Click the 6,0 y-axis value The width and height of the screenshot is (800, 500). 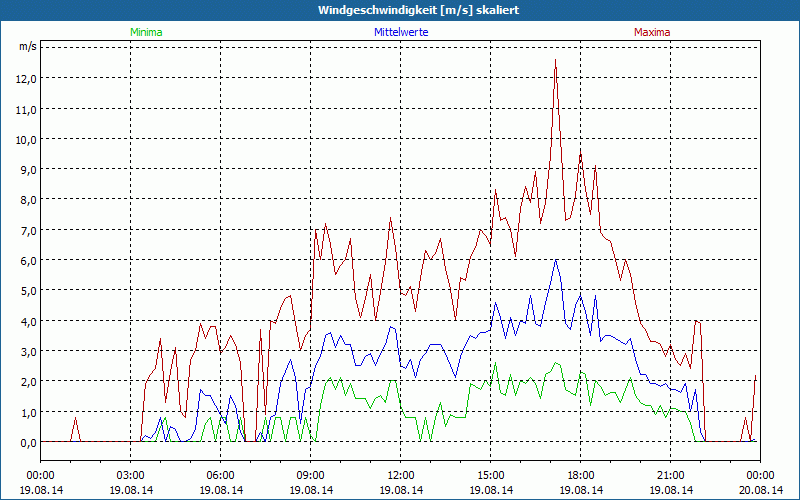(29, 260)
